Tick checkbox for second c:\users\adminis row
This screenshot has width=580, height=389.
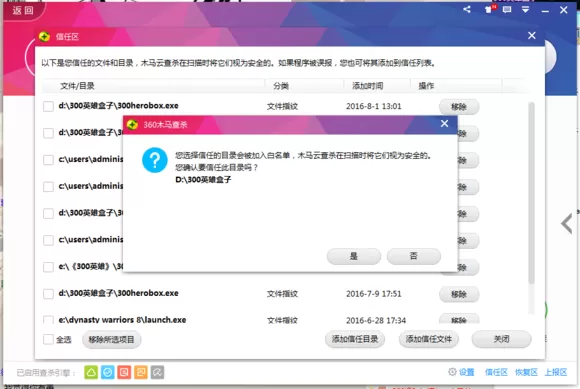coord(48,186)
